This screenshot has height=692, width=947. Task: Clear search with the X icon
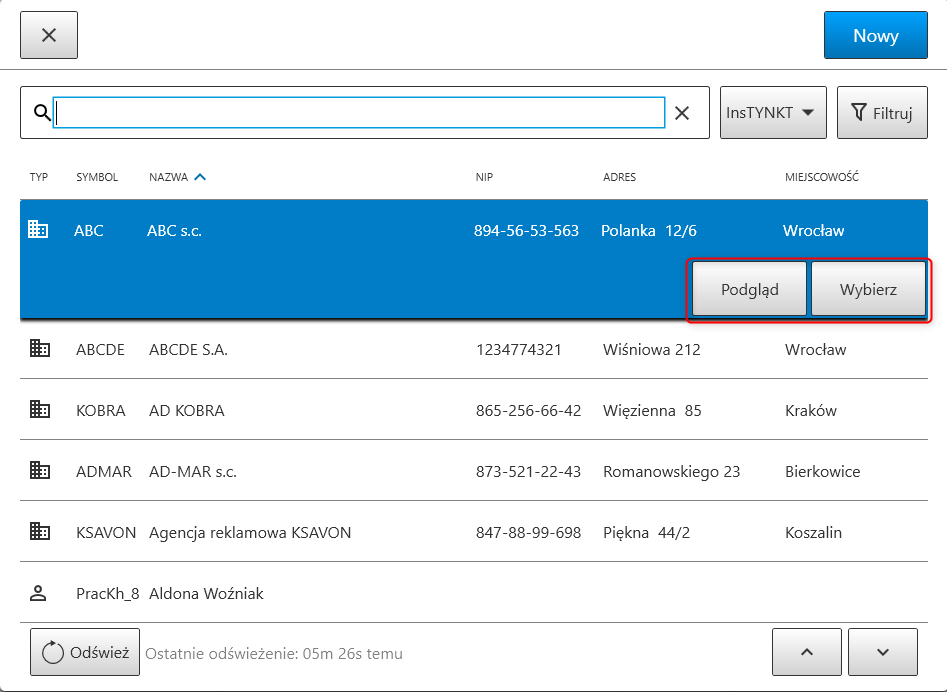tap(682, 113)
